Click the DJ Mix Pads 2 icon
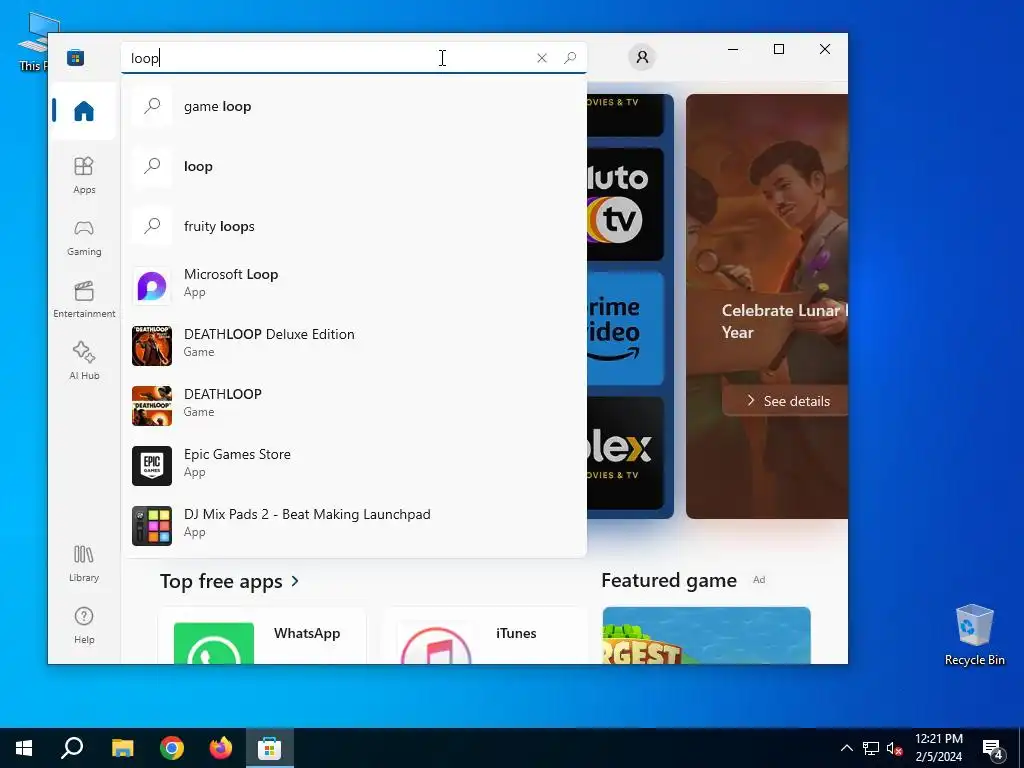Screen dimensions: 1024x768 coord(152,526)
